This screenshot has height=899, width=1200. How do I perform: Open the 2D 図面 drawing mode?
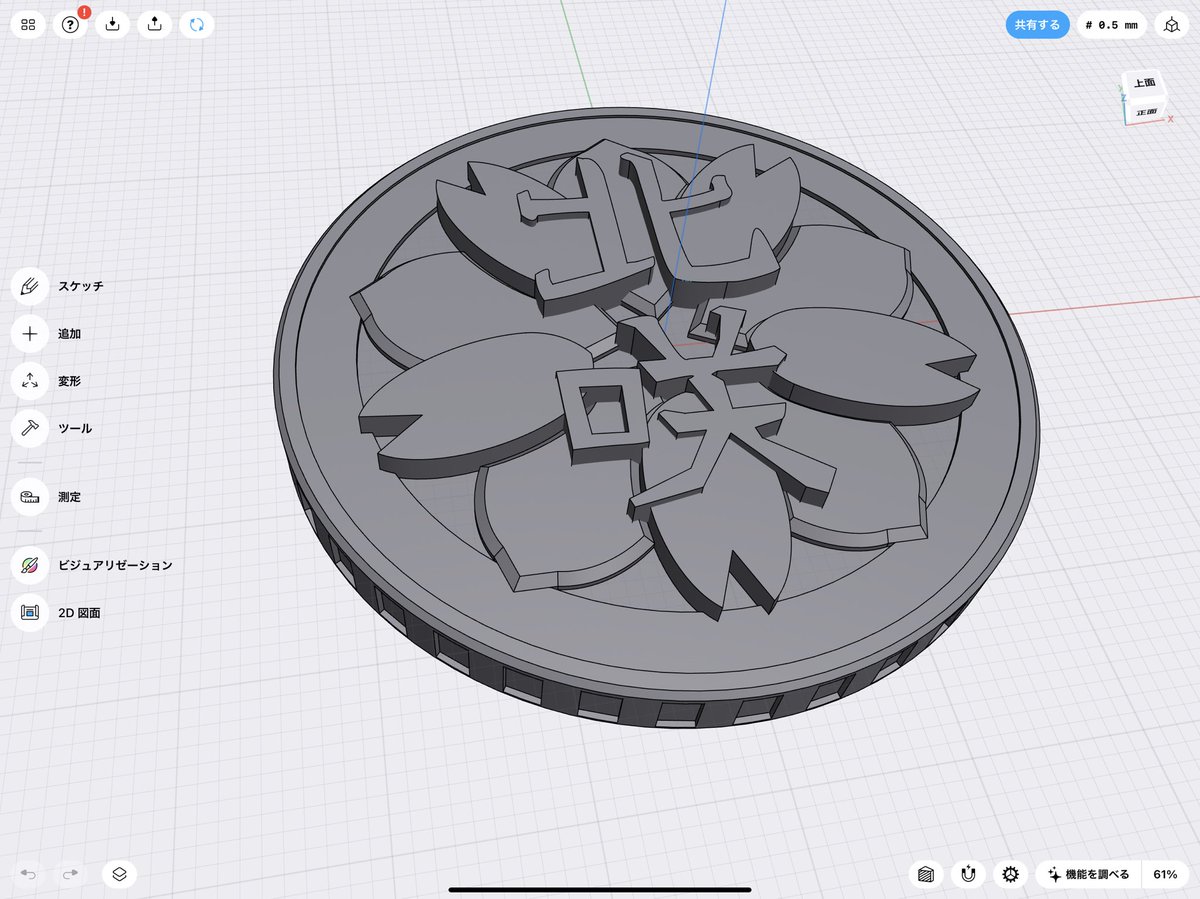pos(28,613)
